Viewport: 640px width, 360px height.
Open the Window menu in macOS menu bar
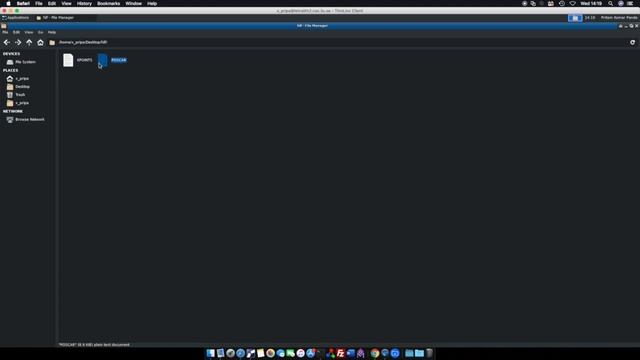coord(133,3)
